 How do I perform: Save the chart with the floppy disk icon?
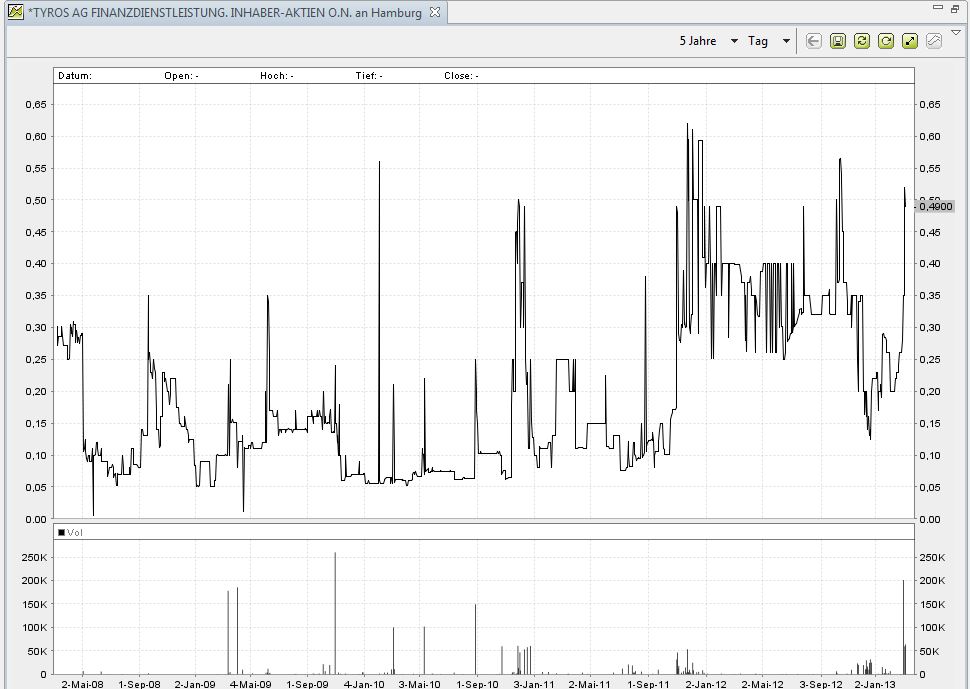click(838, 41)
